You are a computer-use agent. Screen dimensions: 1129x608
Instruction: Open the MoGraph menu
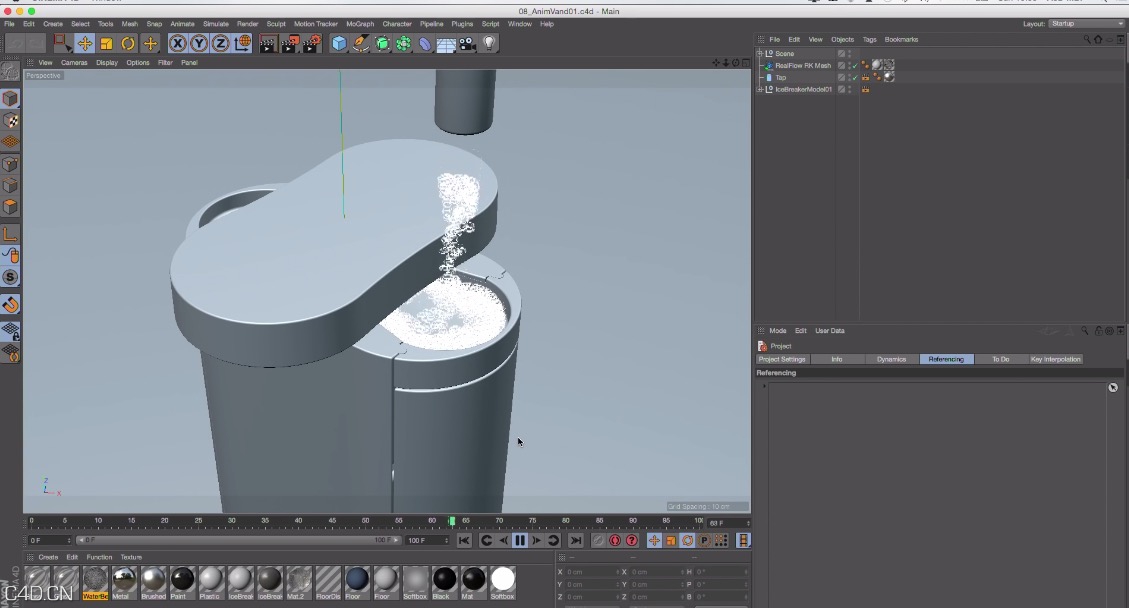[358, 23]
